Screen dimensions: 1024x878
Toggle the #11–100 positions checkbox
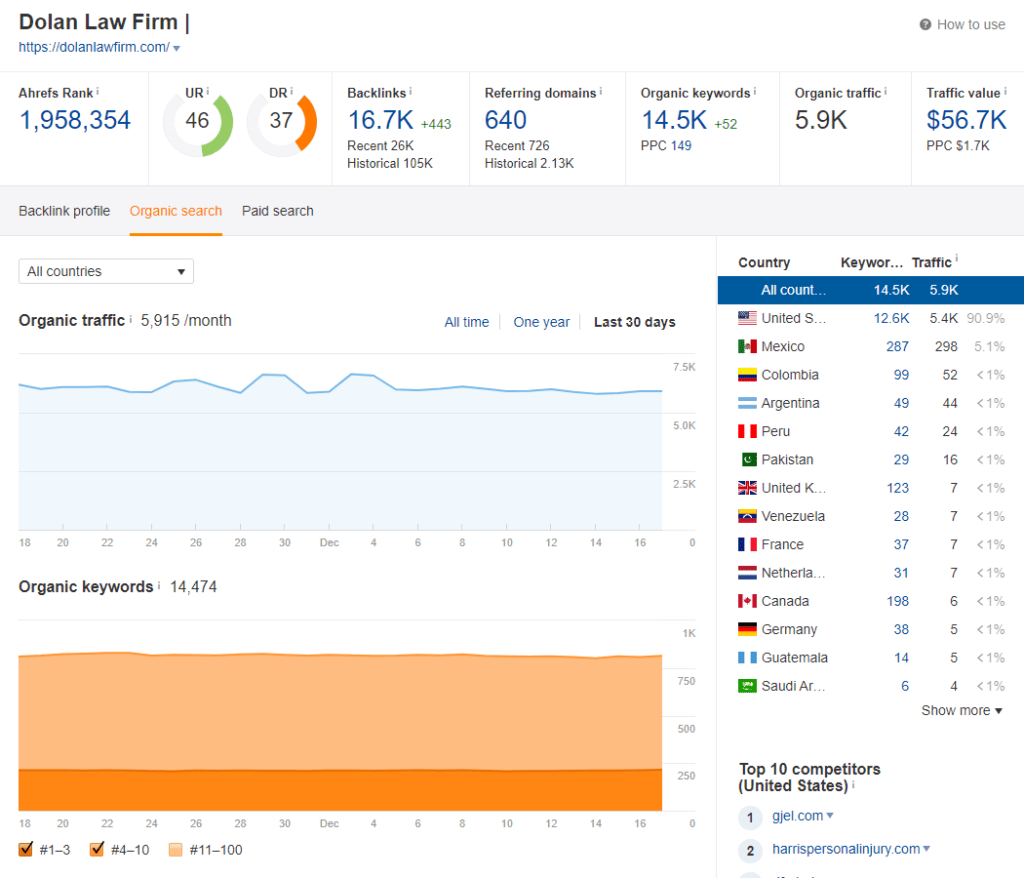coord(175,850)
